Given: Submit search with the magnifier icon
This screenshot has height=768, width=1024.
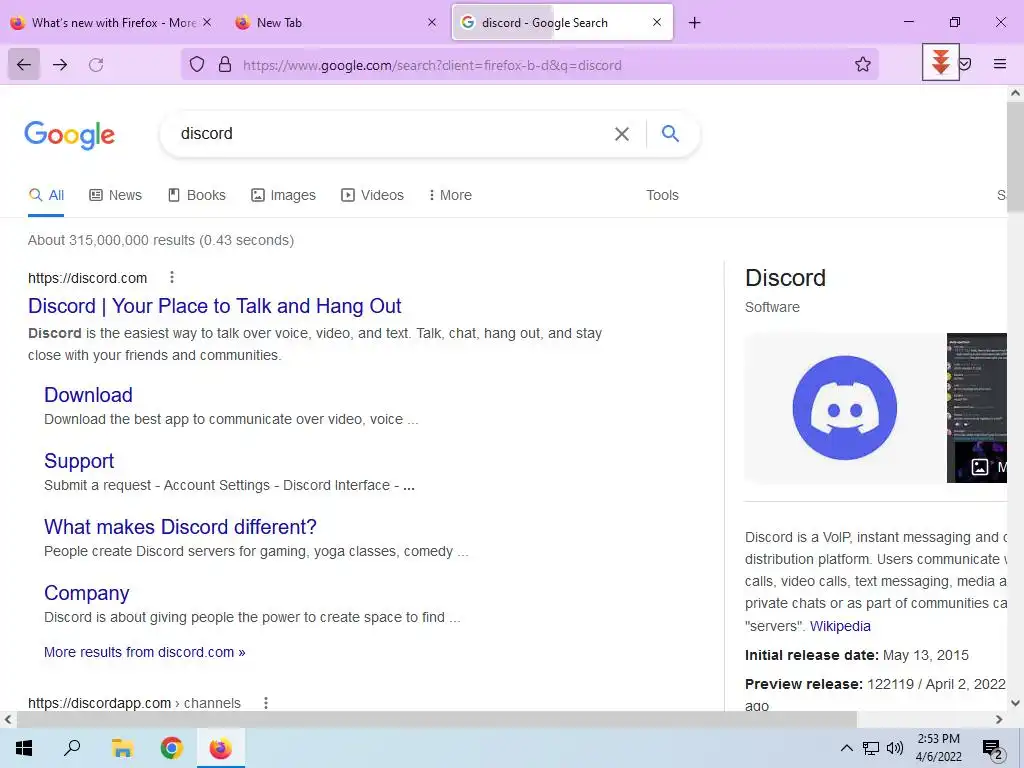Looking at the screenshot, I should pos(670,134).
